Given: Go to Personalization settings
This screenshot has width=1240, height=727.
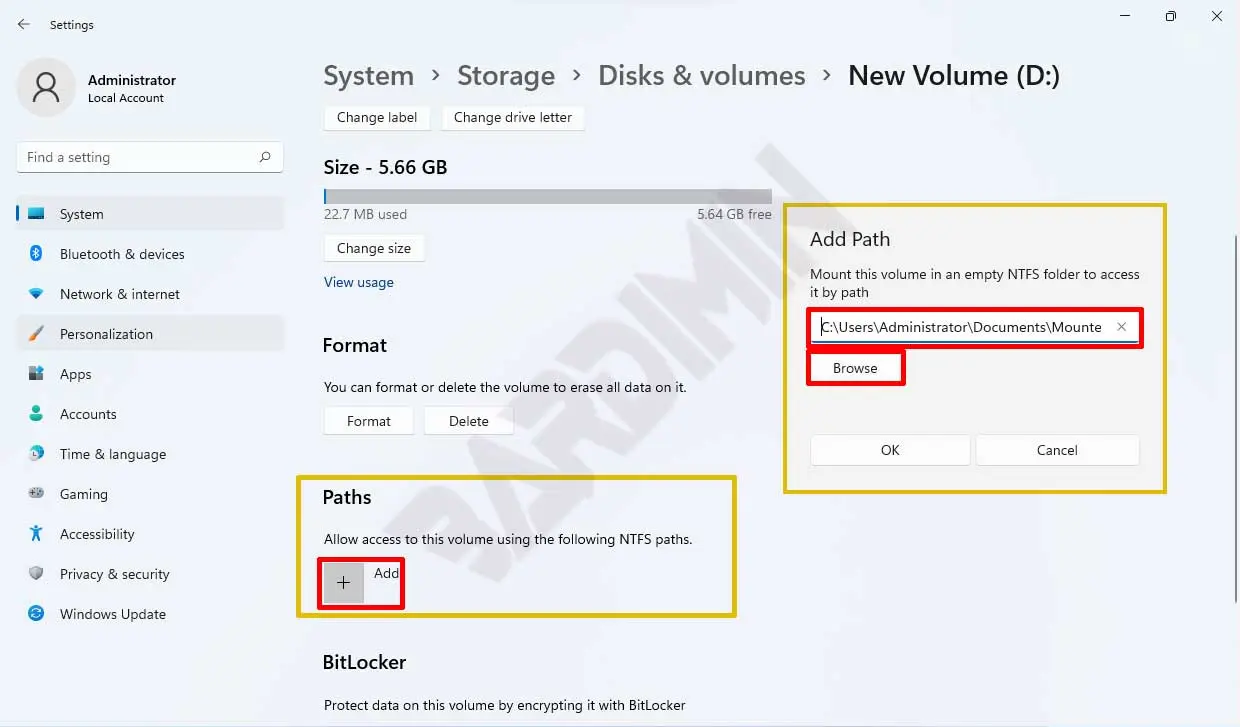Looking at the screenshot, I should coord(106,334).
